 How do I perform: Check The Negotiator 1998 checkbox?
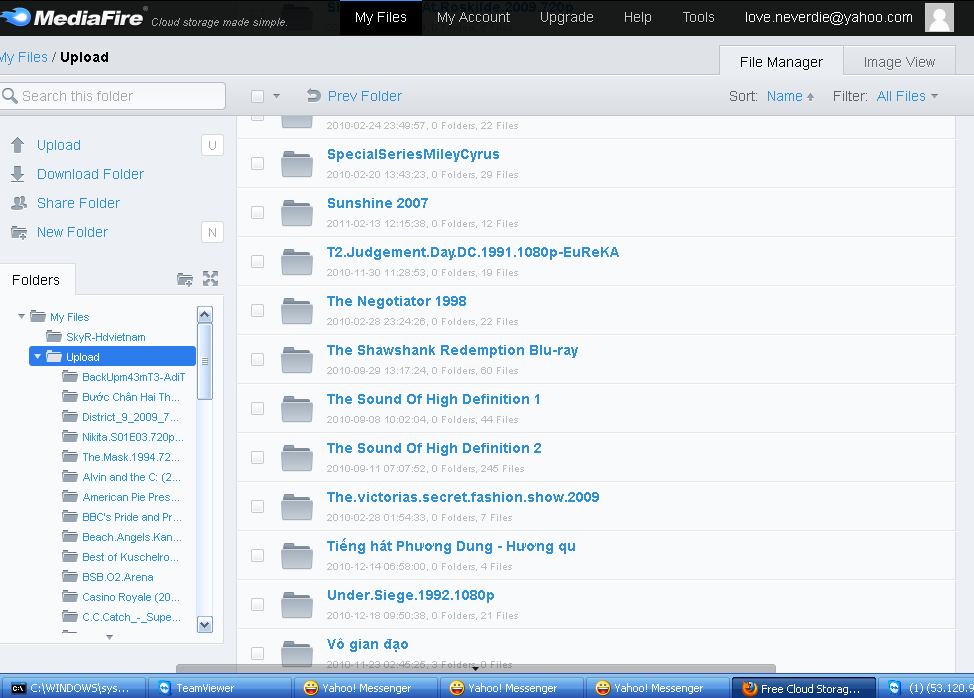tap(257, 310)
